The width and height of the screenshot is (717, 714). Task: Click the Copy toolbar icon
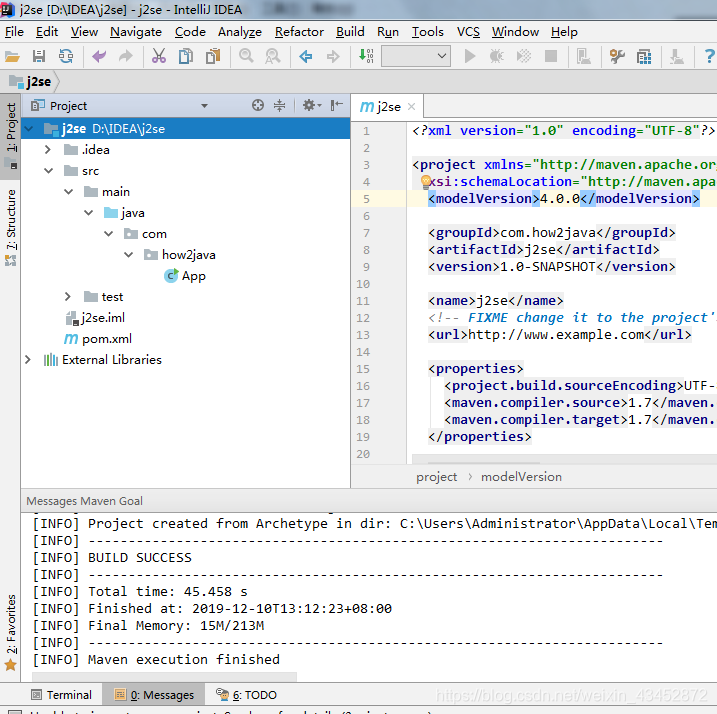pos(186,57)
